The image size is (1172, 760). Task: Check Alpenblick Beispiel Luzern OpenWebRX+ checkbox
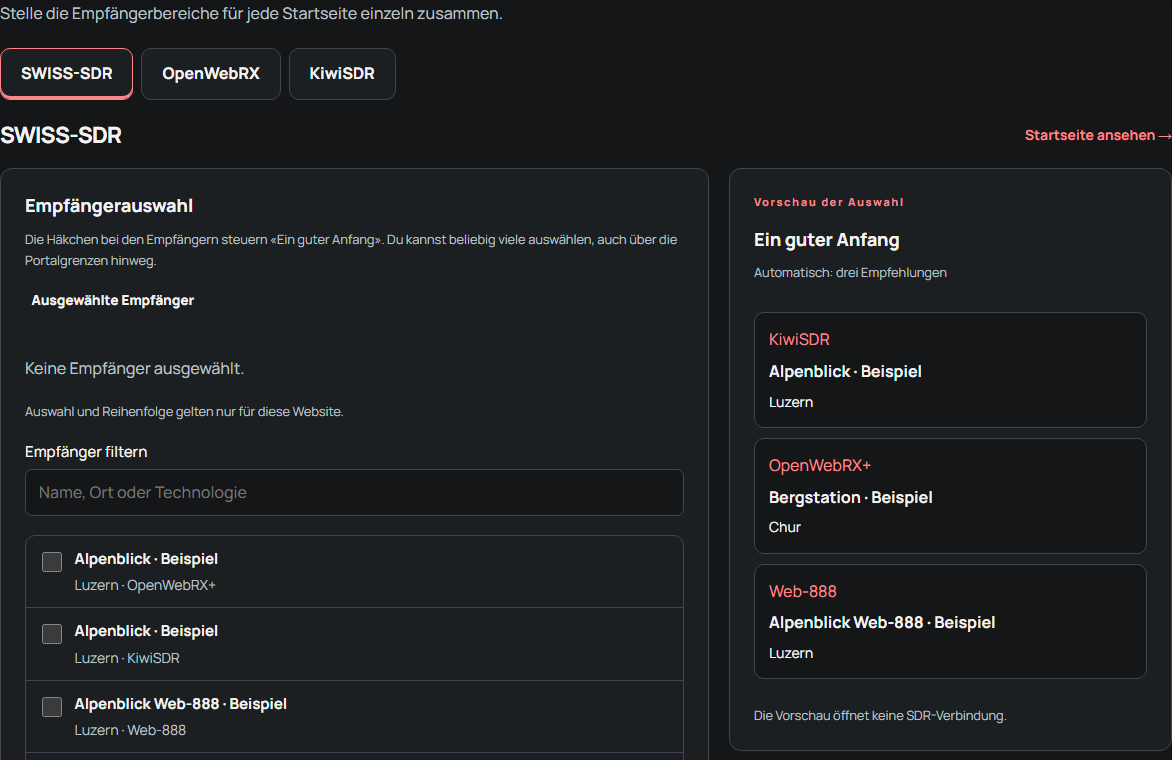(x=52, y=562)
